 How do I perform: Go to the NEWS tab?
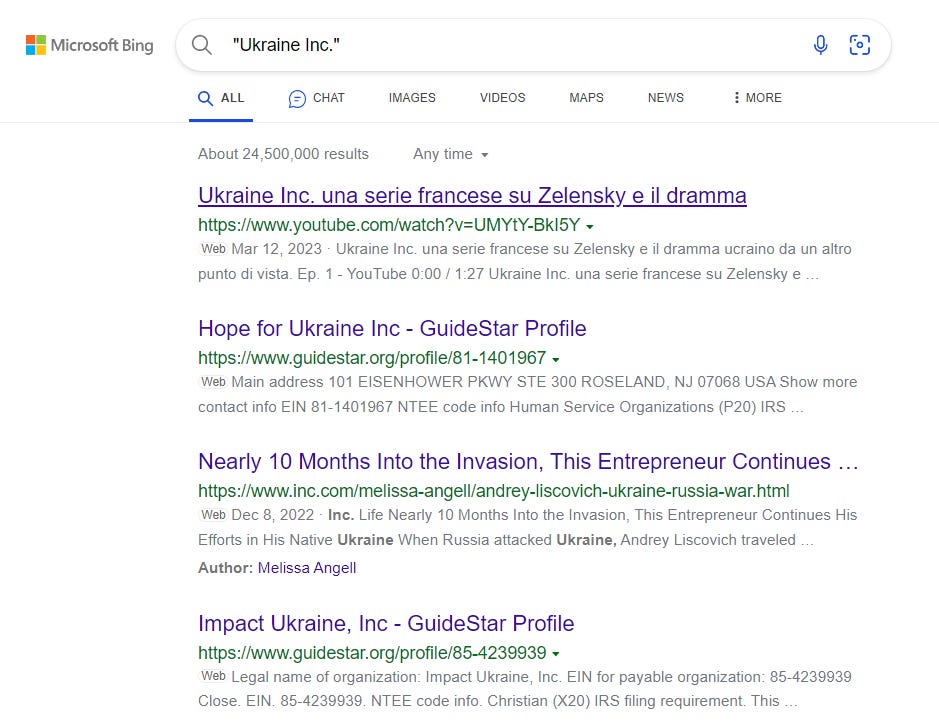(x=665, y=98)
